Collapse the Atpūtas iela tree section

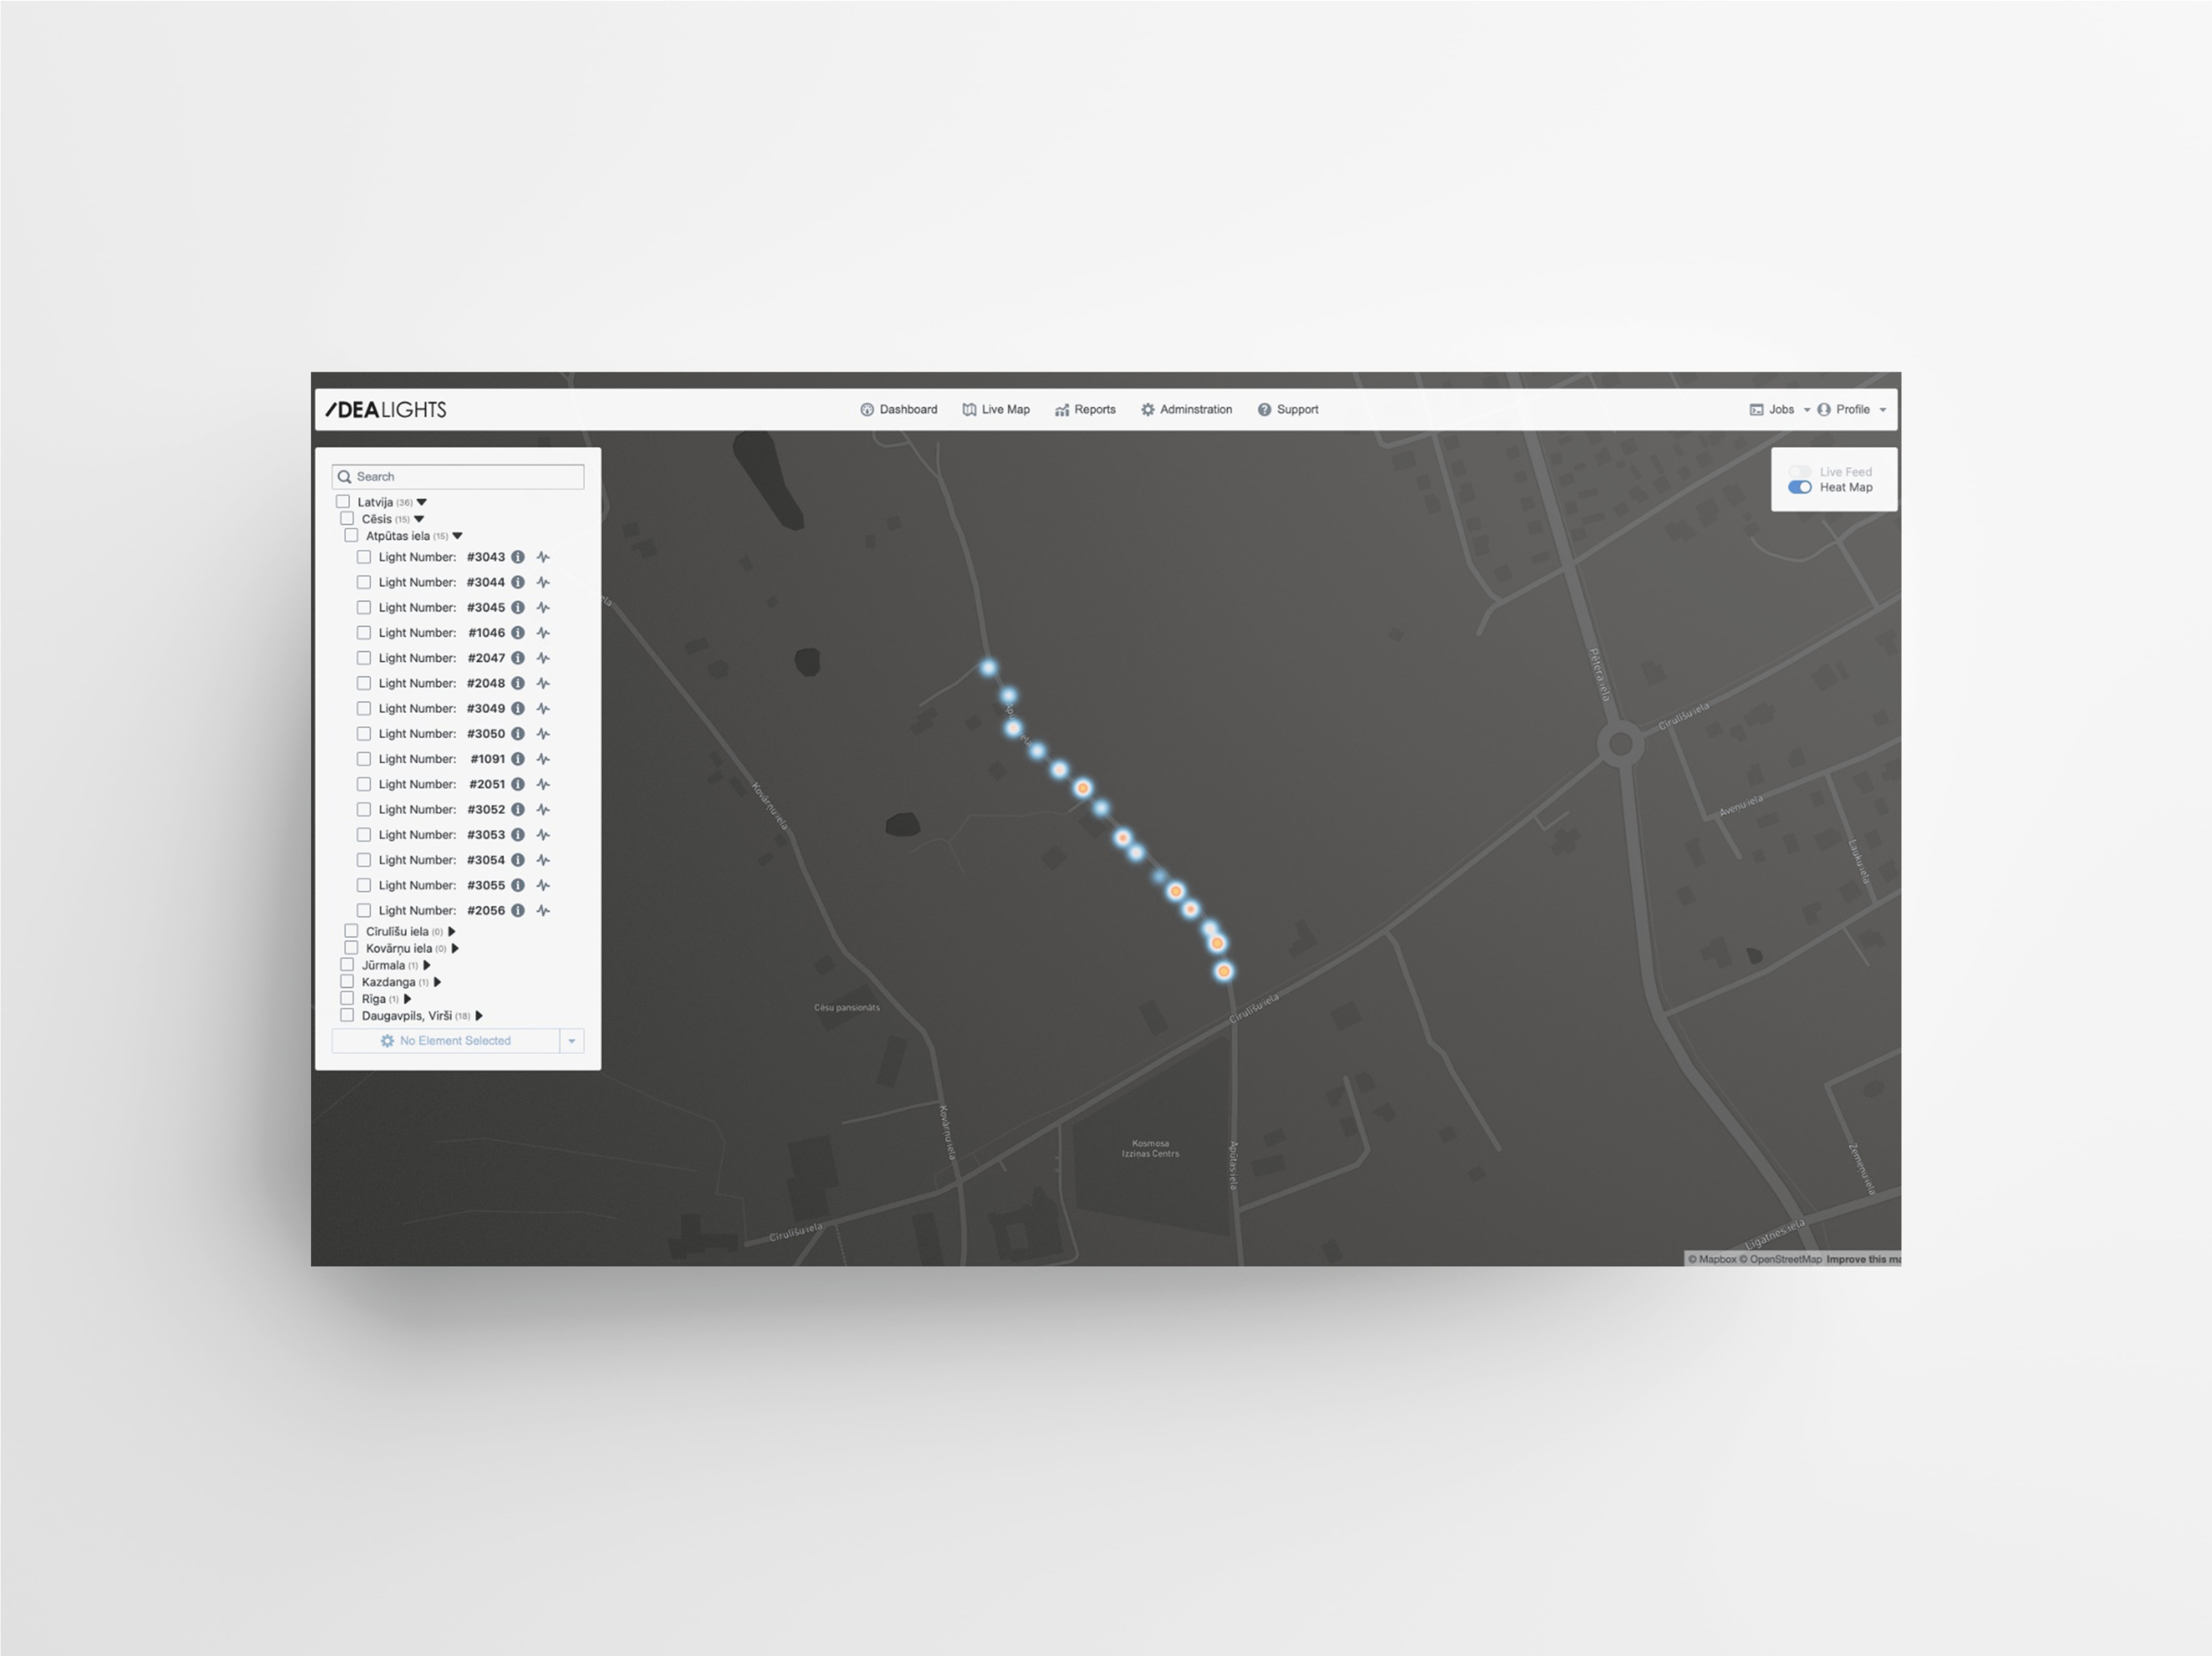coord(458,536)
